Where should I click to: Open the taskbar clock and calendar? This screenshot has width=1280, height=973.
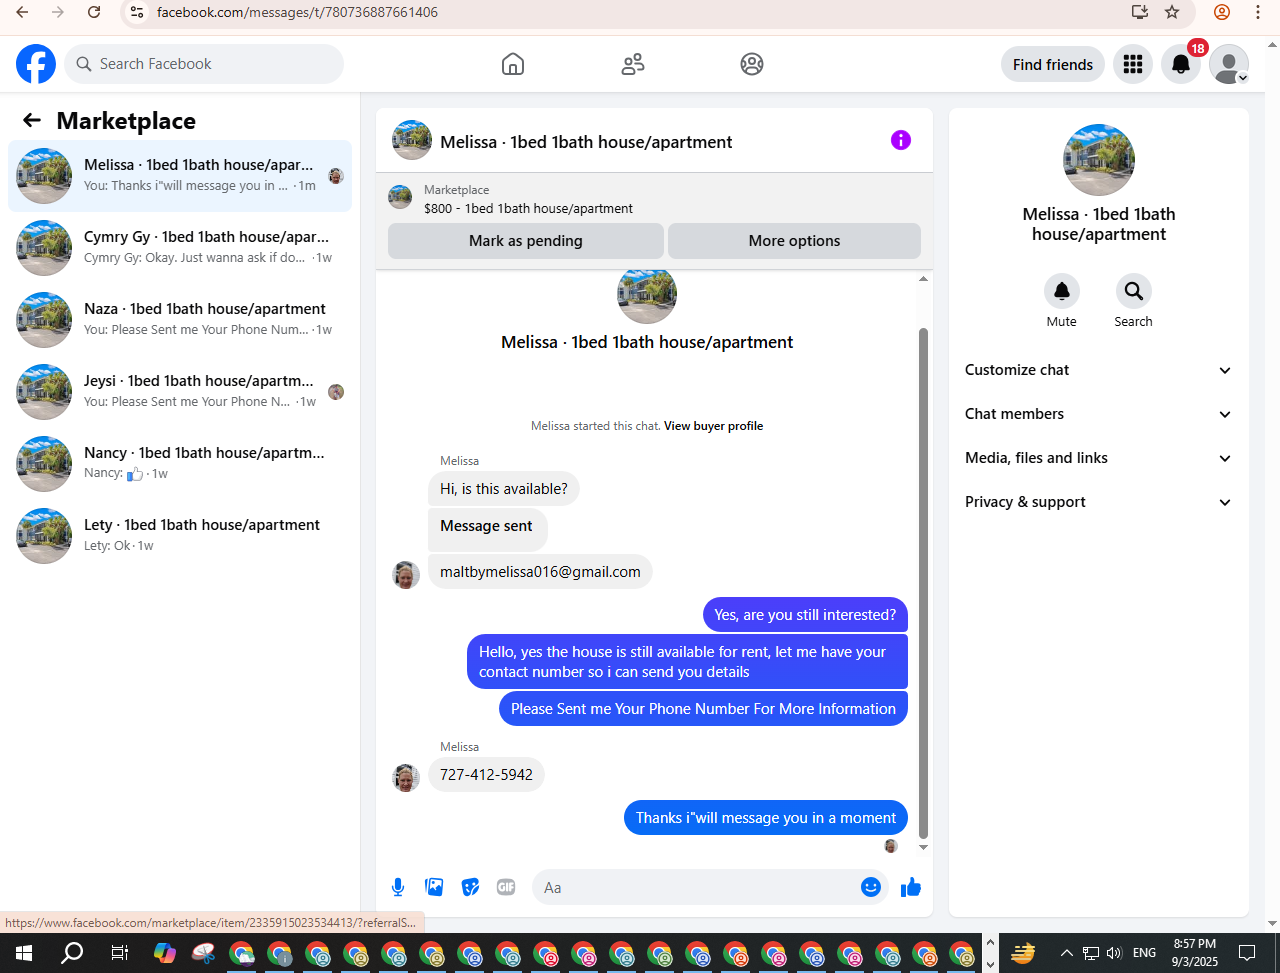coord(1195,953)
